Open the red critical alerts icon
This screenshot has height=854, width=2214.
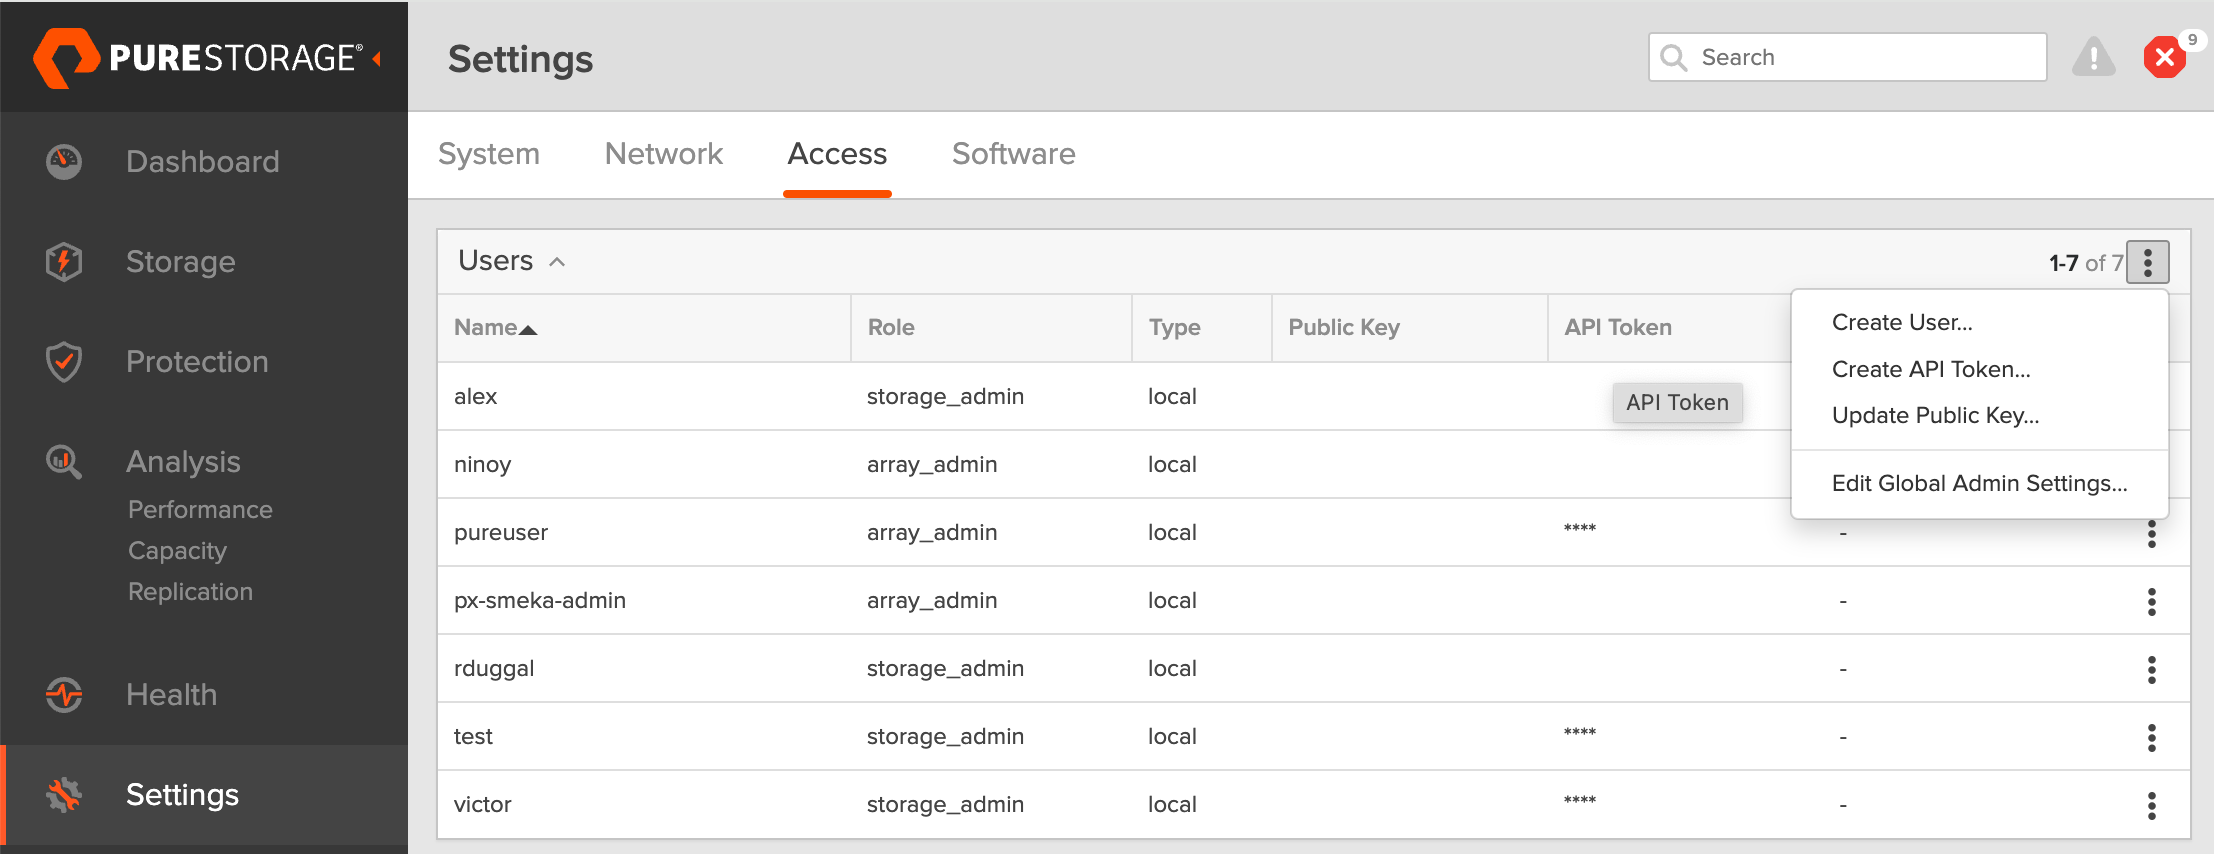(x=2165, y=57)
